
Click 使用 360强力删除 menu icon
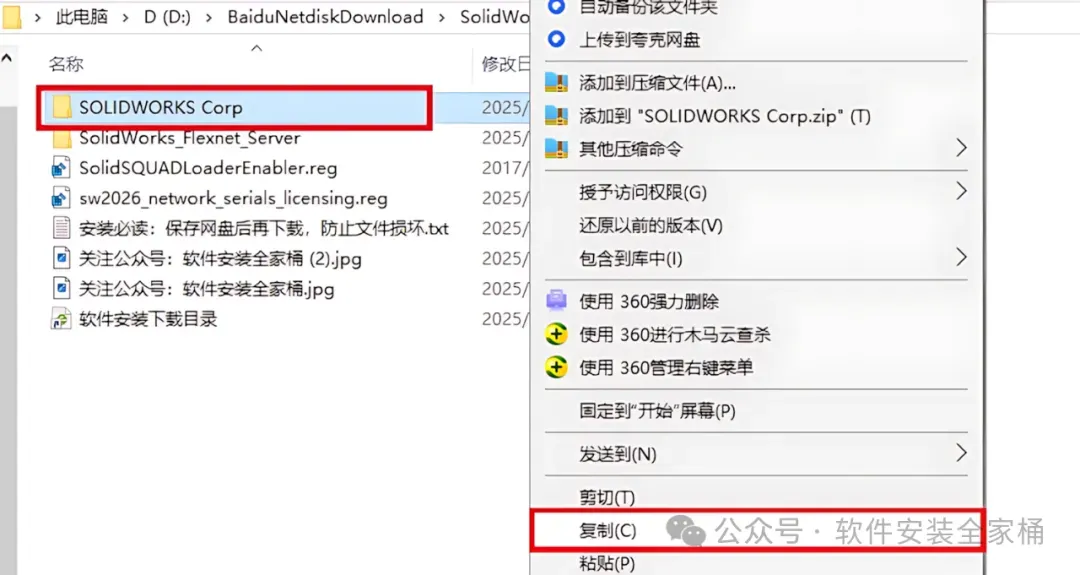tap(557, 301)
